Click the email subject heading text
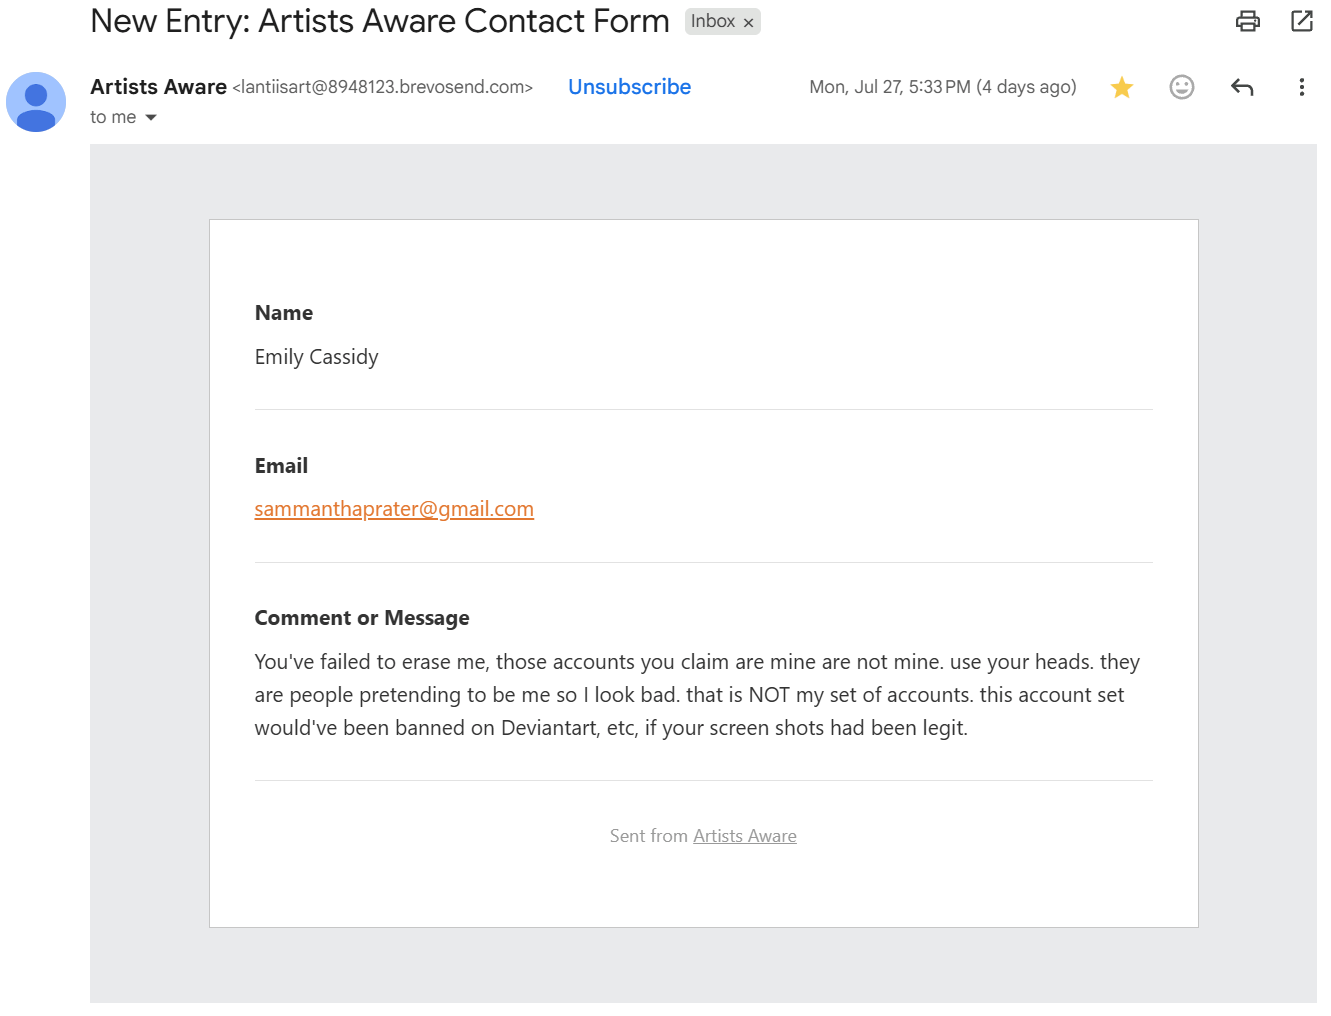This screenshot has height=1016, width=1331. click(380, 21)
